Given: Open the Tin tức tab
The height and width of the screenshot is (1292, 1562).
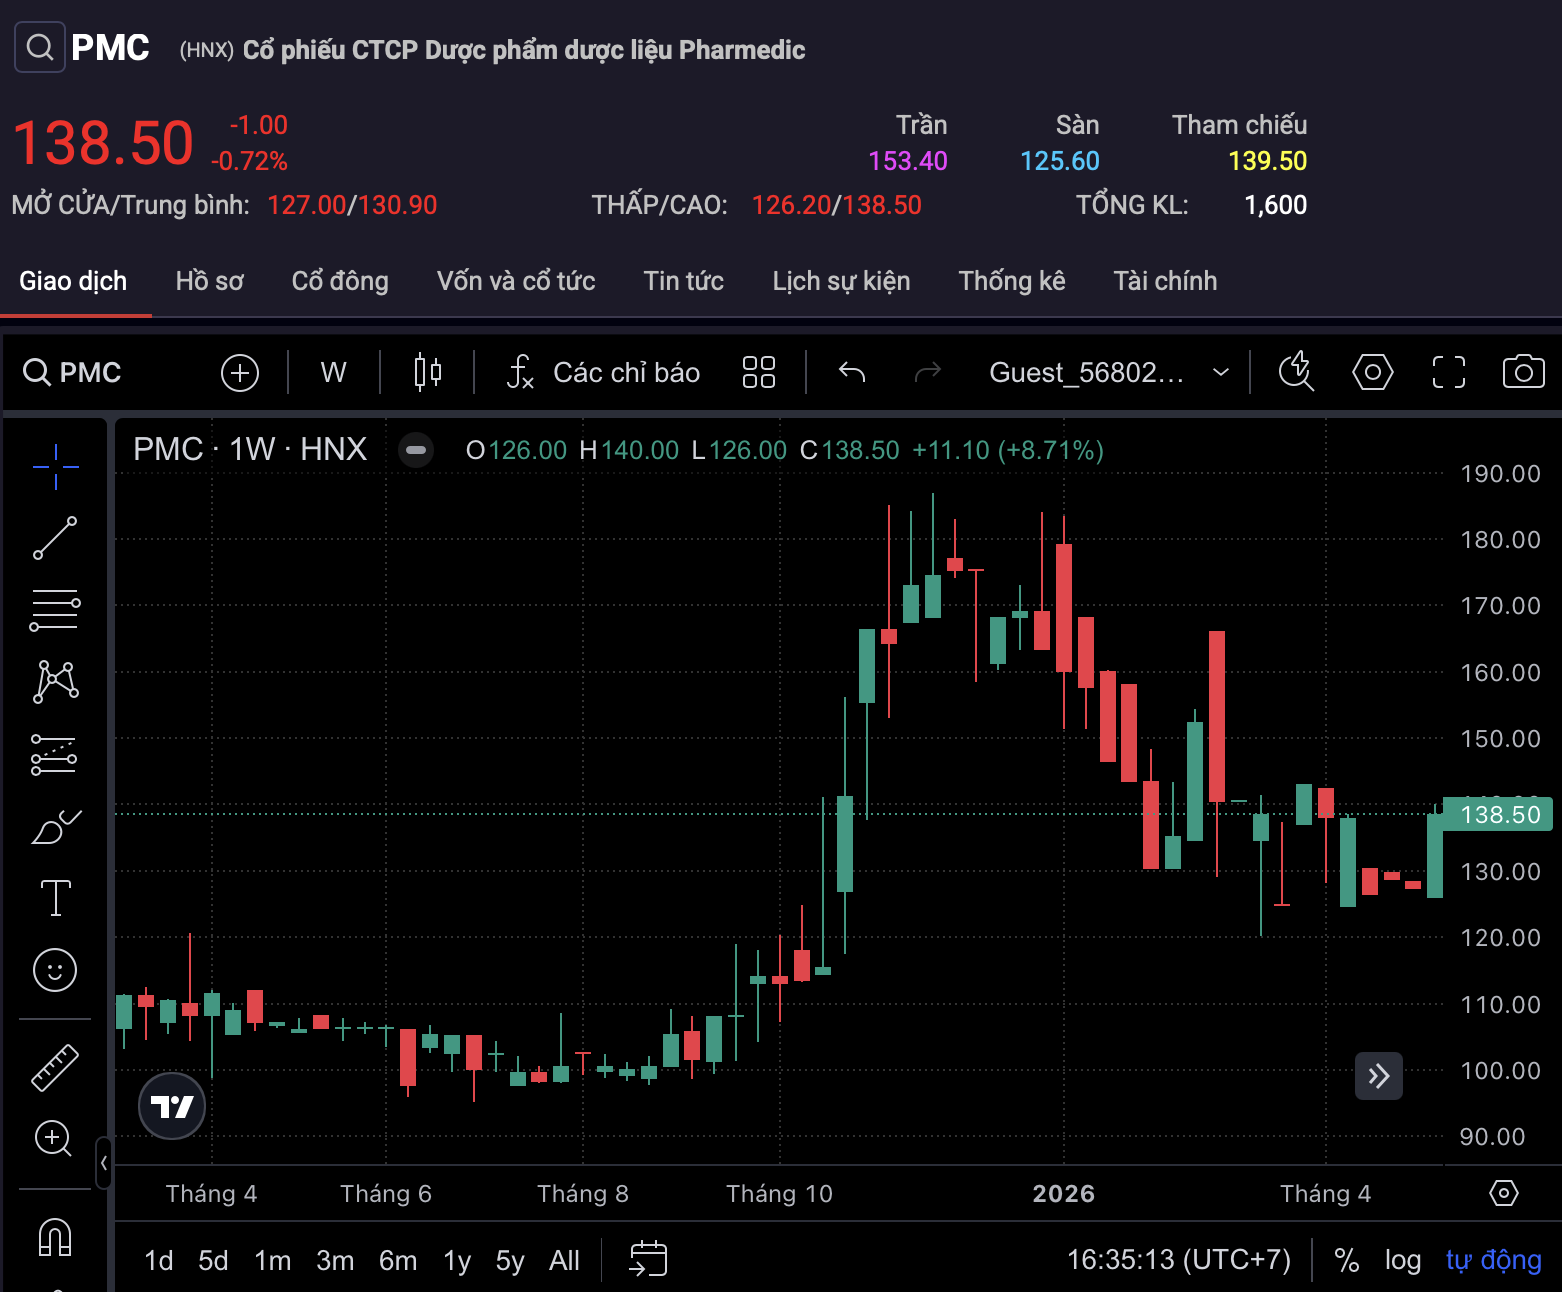Looking at the screenshot, I should click(x=684, y=281).
